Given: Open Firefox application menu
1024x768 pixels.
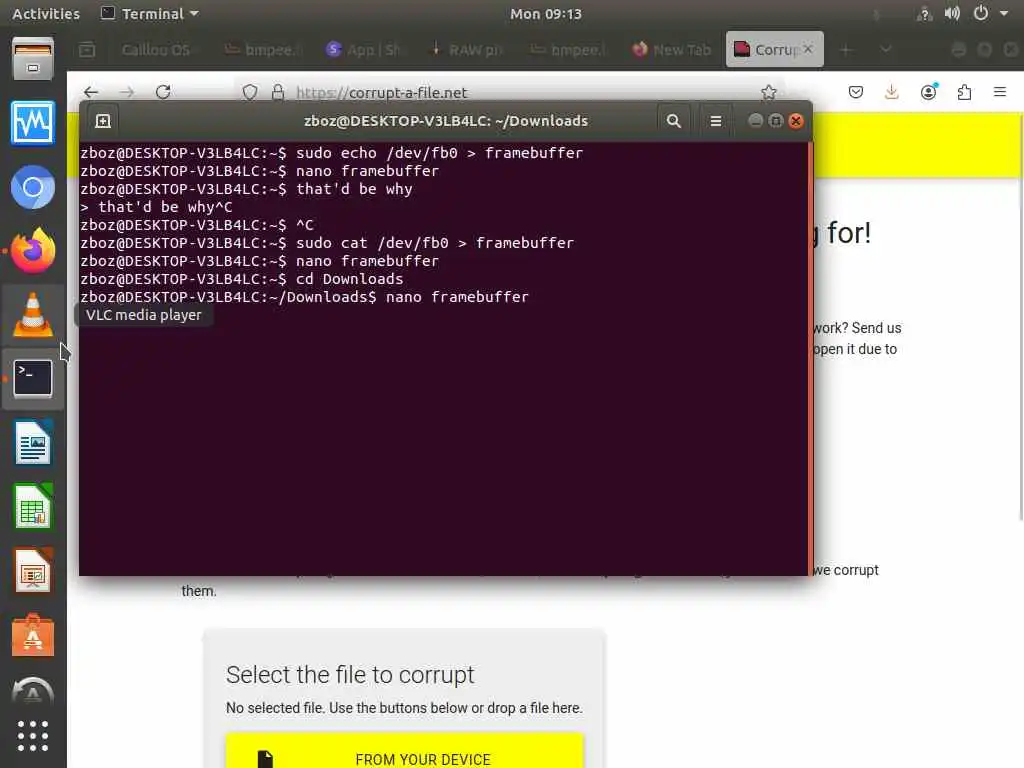Looking at the screenshot, I should [1000, 92].
